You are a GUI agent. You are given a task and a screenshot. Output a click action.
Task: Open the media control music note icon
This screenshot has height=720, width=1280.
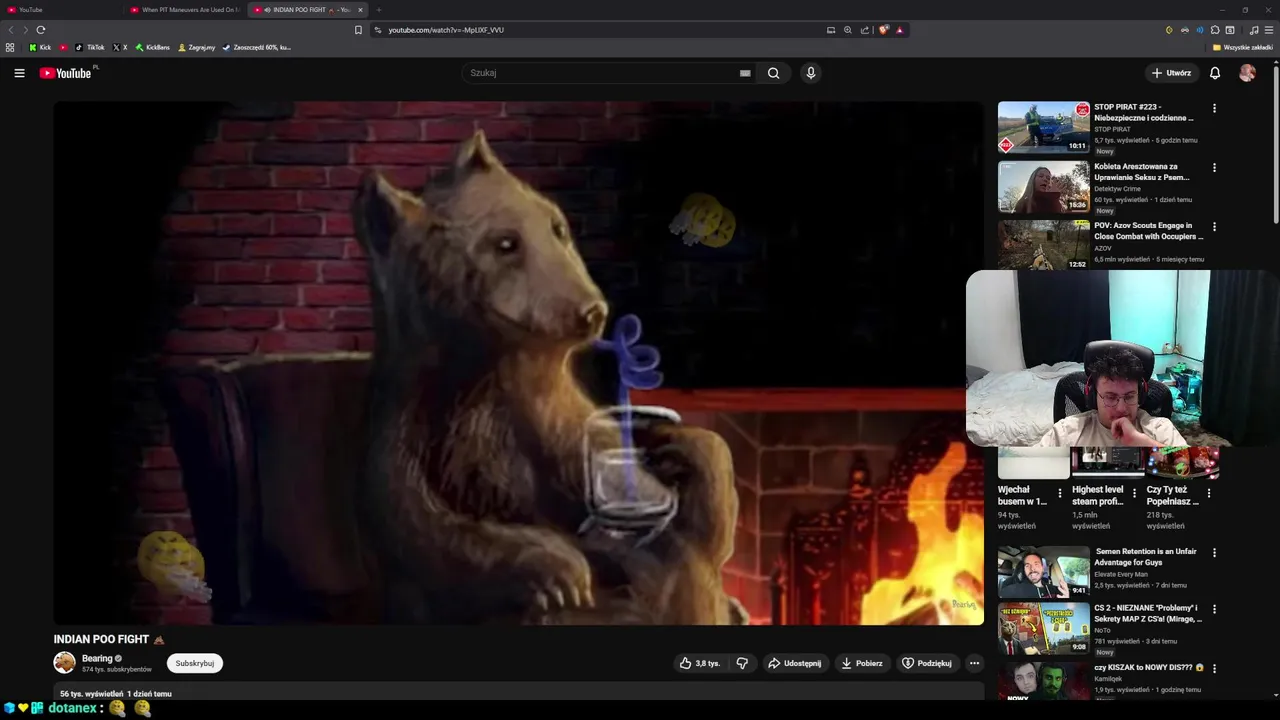(1254, 30)
